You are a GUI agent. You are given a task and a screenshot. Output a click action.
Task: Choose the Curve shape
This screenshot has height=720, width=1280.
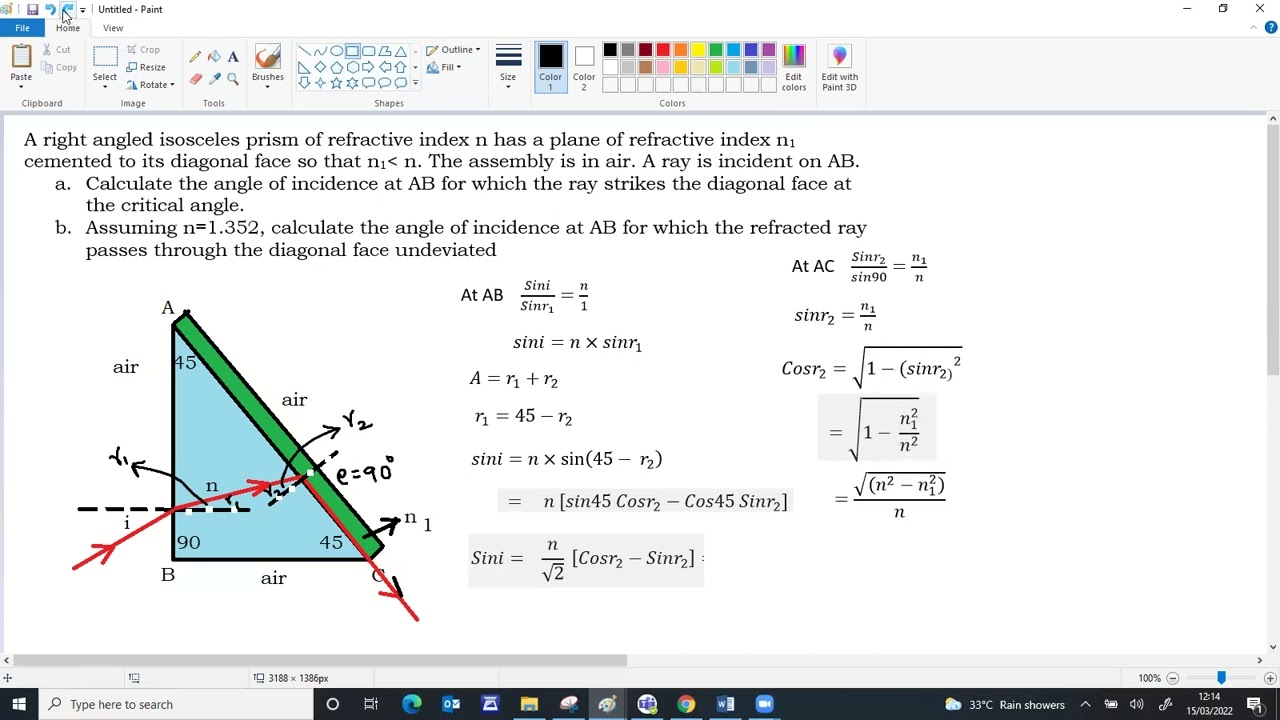click(x=320, y=51)
